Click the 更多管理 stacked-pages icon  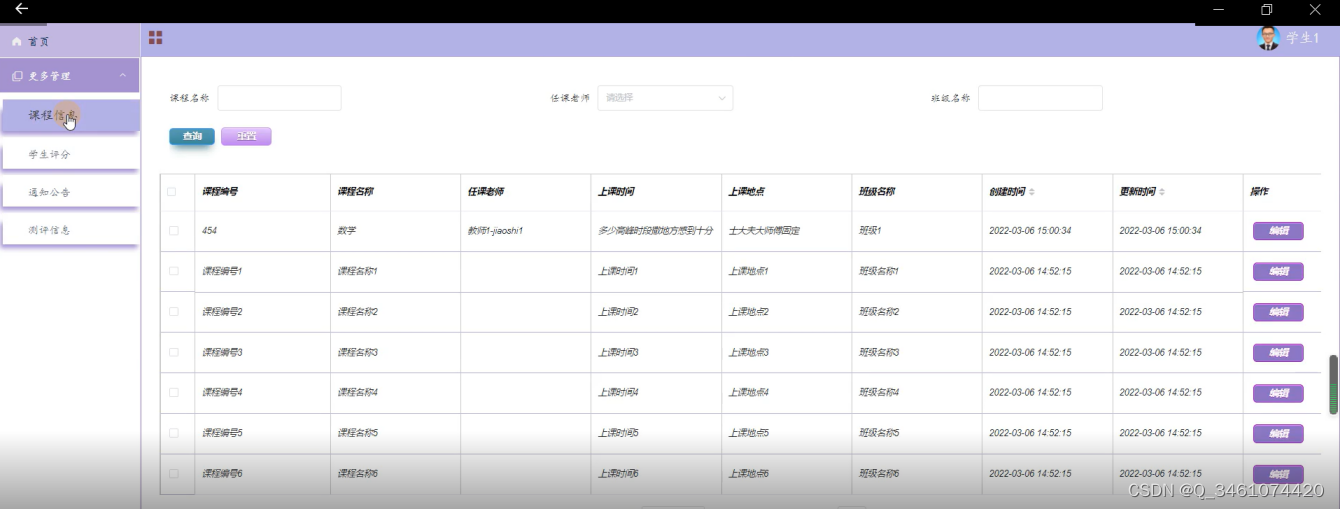point(17,76)
